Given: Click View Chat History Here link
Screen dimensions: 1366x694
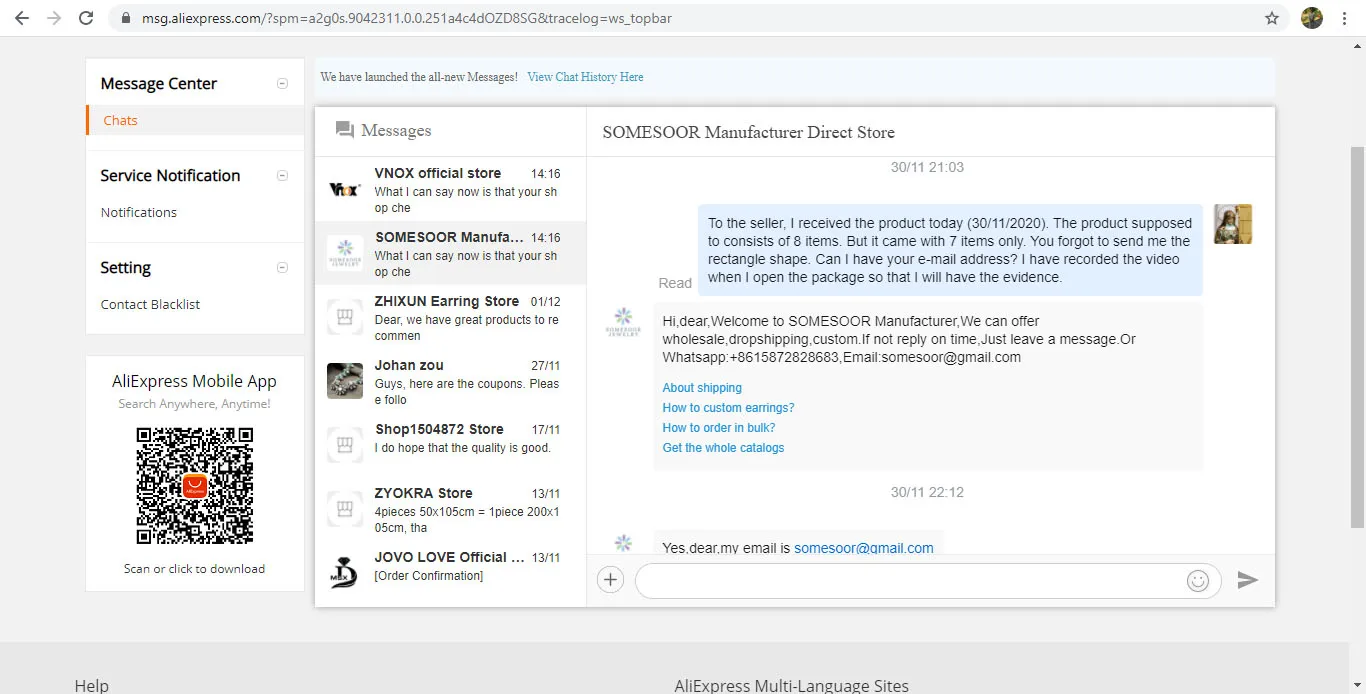Looking at the screenshot, I should pyautogui.click(x=585, y=77).
